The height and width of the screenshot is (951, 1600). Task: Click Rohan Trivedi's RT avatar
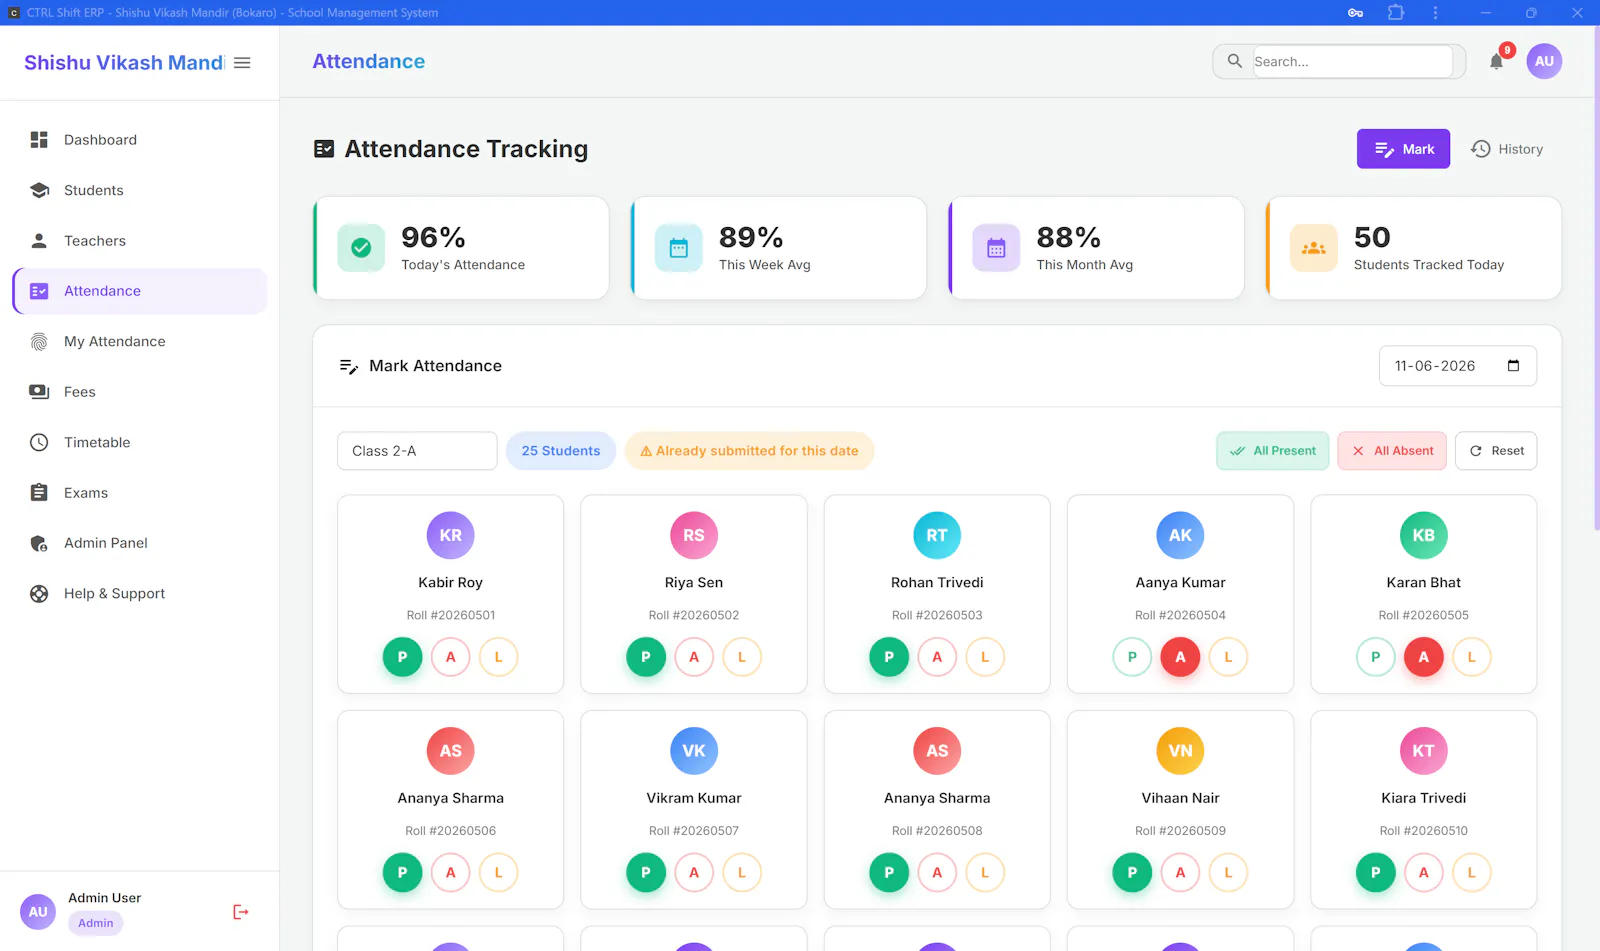click(937, 535)
